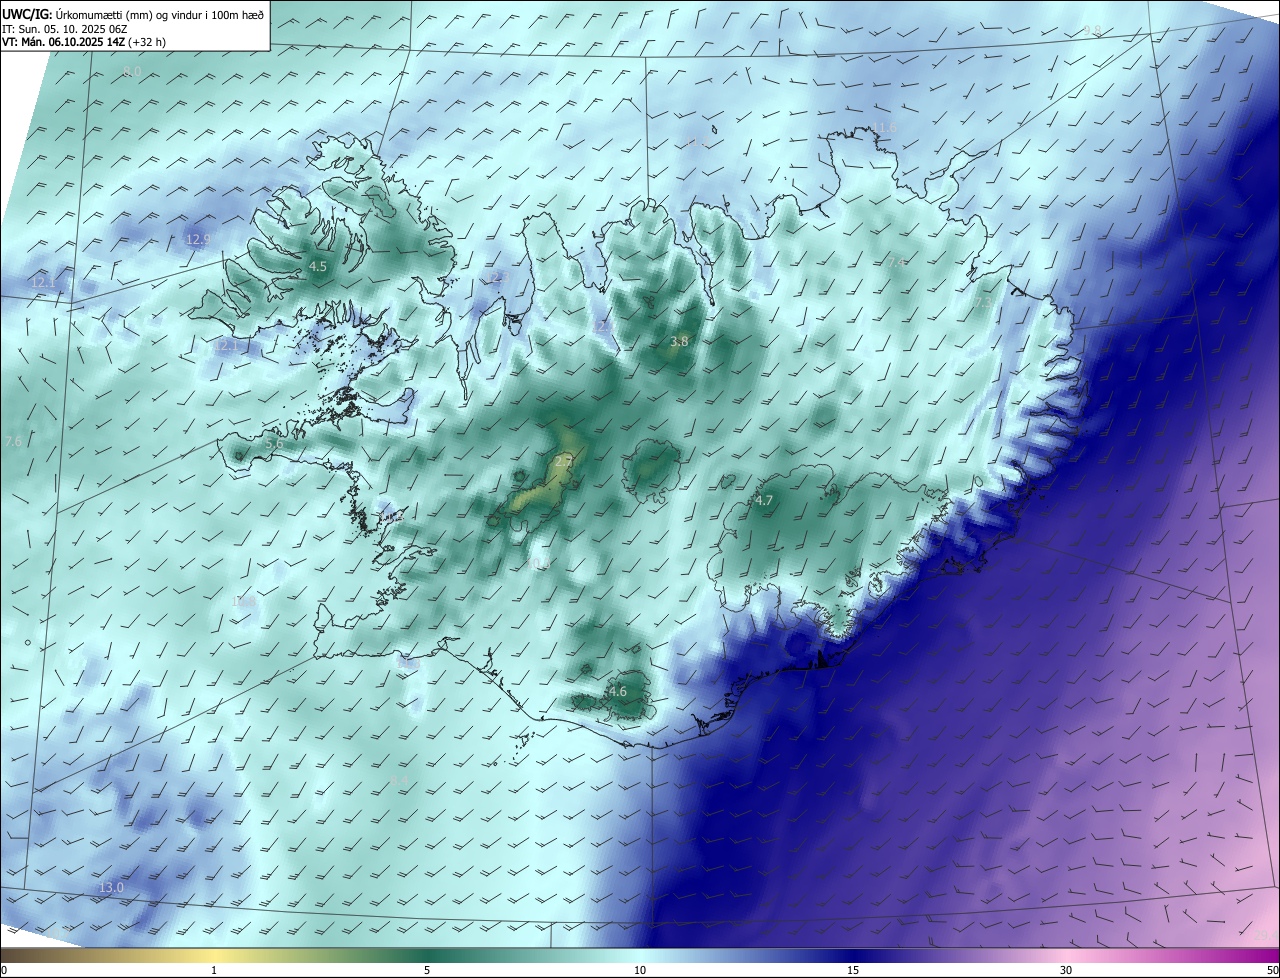This screenshot has height=978, width=1280.
Task: Click the 11.6 value label on map
Action: [884, 127]
